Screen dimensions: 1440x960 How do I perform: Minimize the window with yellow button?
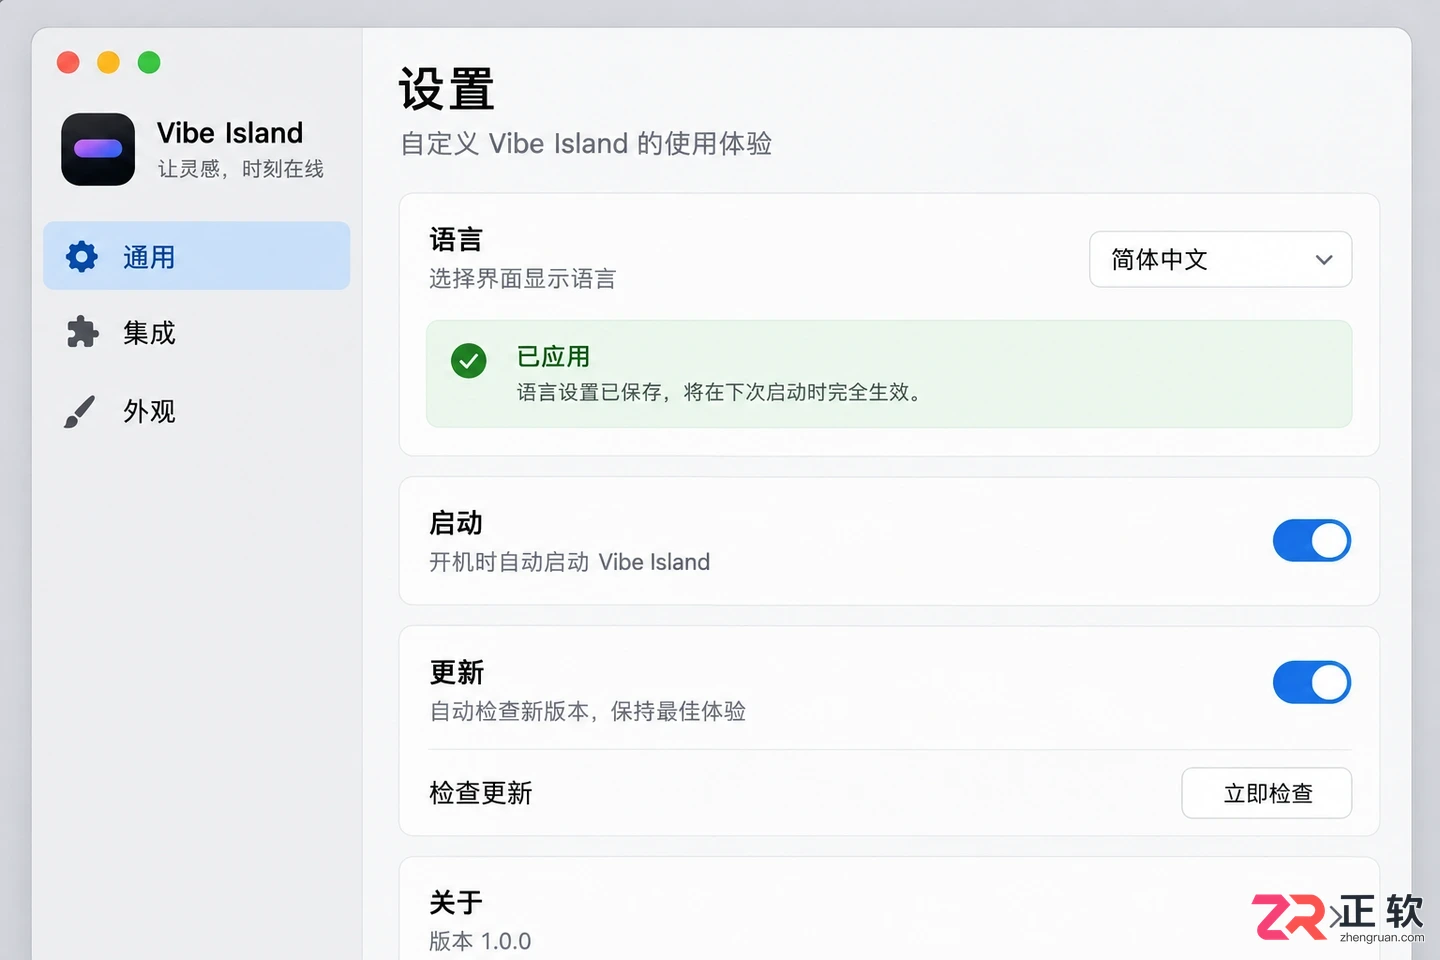(x=108, y=62)
